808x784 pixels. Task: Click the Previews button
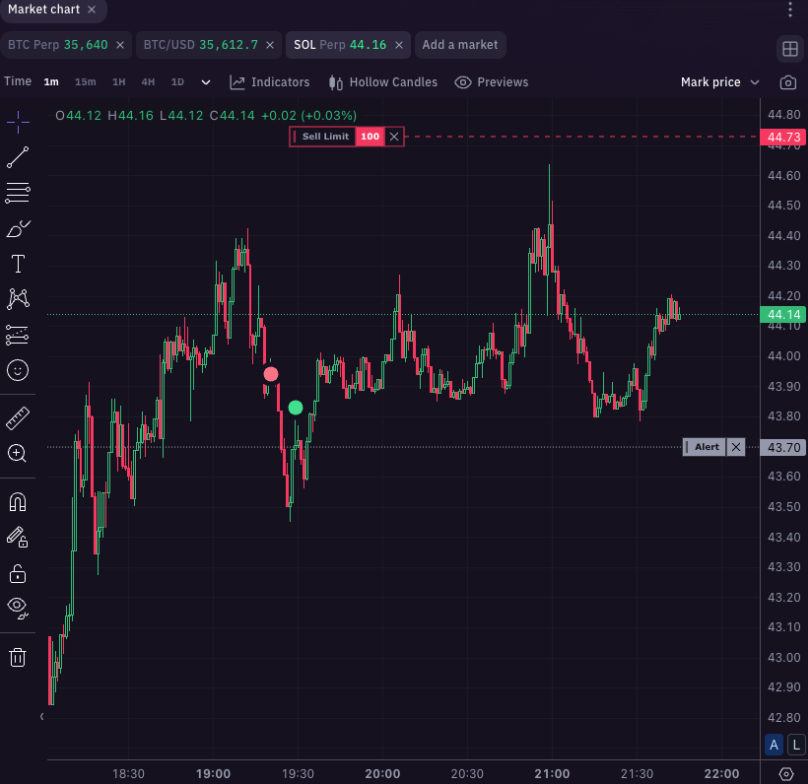pyautogui.click(x=492, y=82)
